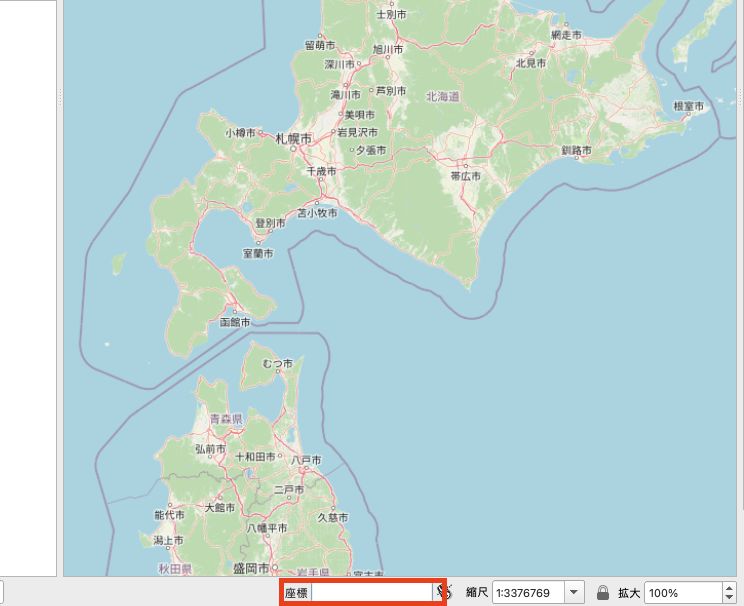The height and width of the screenshot is (606, 744).
Task: Click the 能代市 map label
Action: (x=169, y=515)
